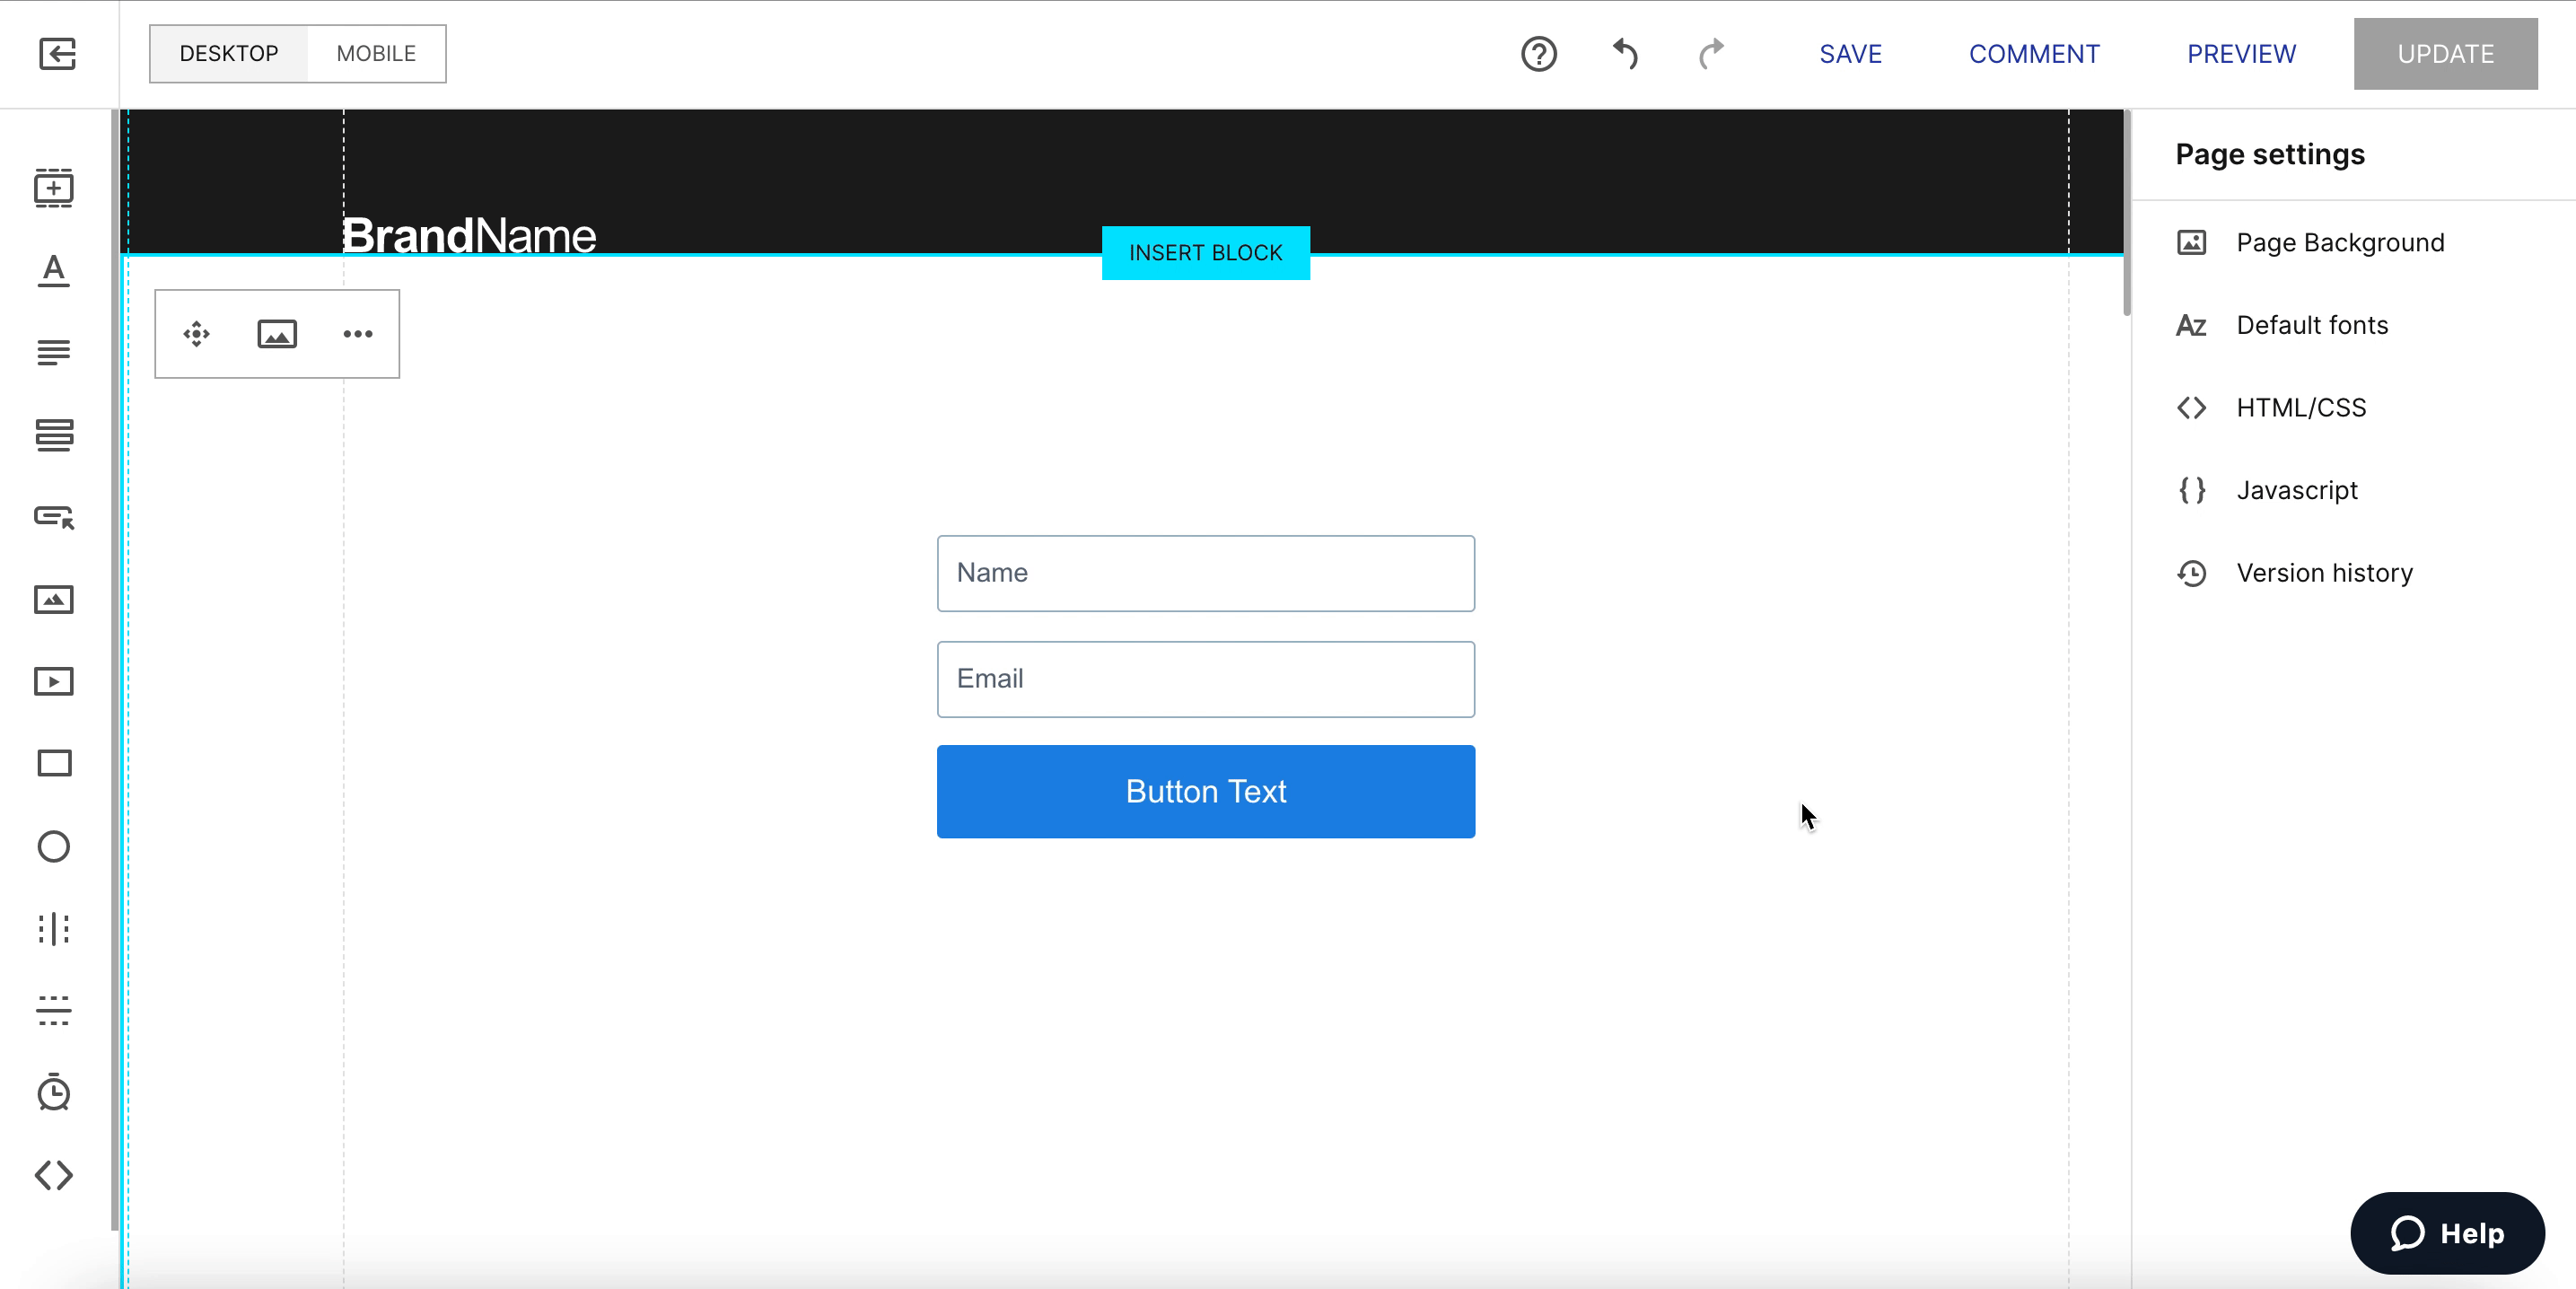Click the Page settings heading
This screenshot has width=2576, height=1289.
[2270, 154]
